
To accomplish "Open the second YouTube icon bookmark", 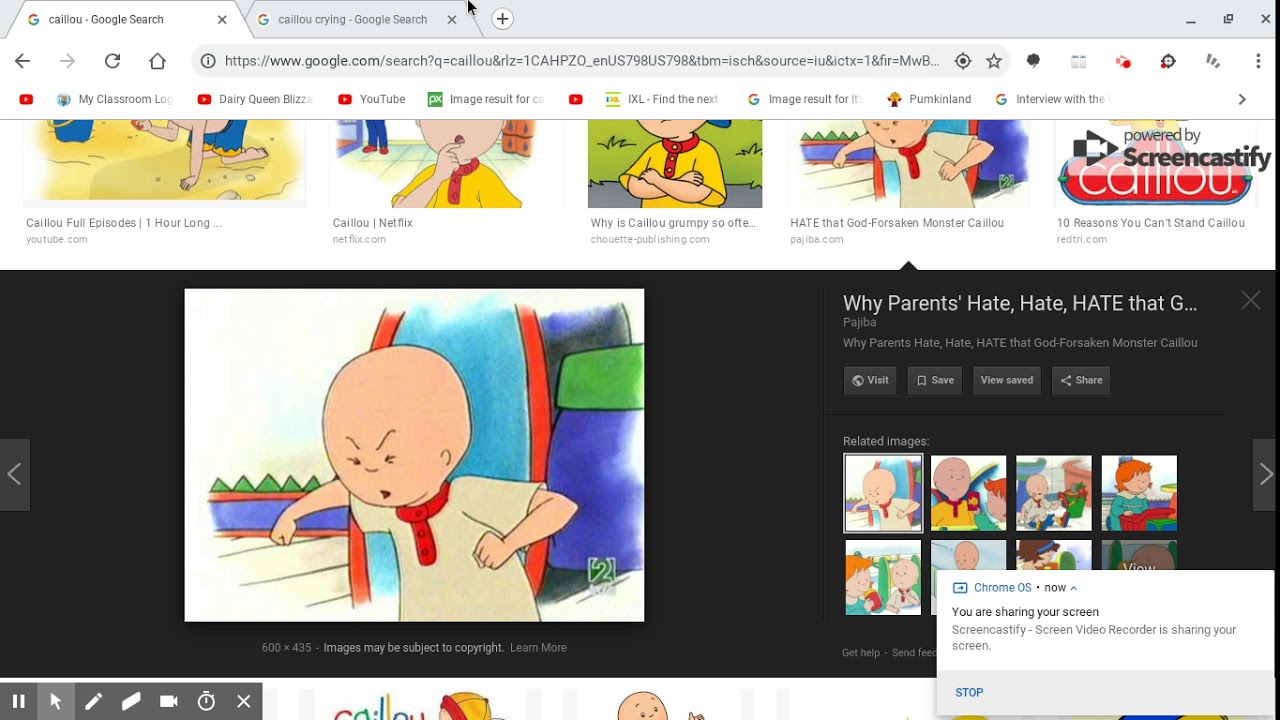I will pos(575,99).
